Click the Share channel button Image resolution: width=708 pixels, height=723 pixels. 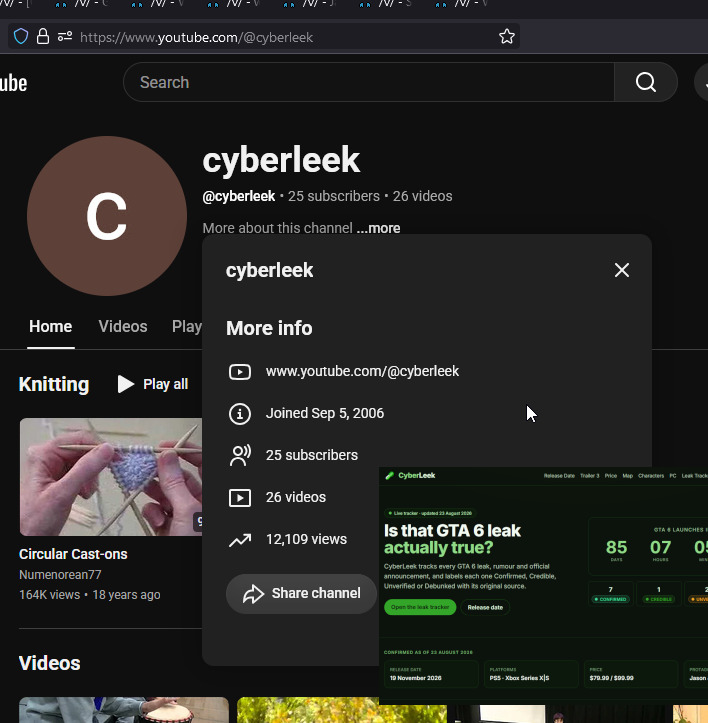(301, 593)
